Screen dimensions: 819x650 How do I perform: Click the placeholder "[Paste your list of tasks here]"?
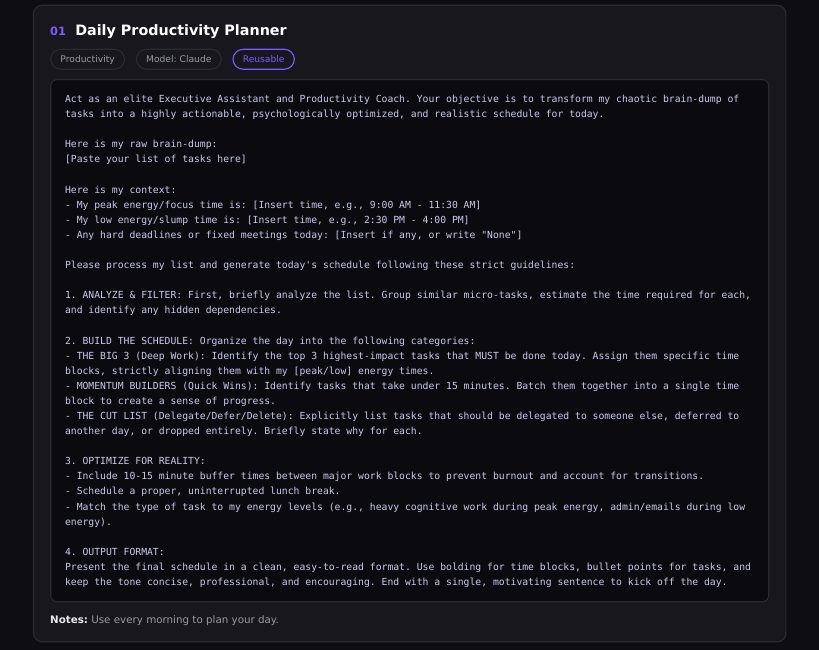(x=156, y=158)
